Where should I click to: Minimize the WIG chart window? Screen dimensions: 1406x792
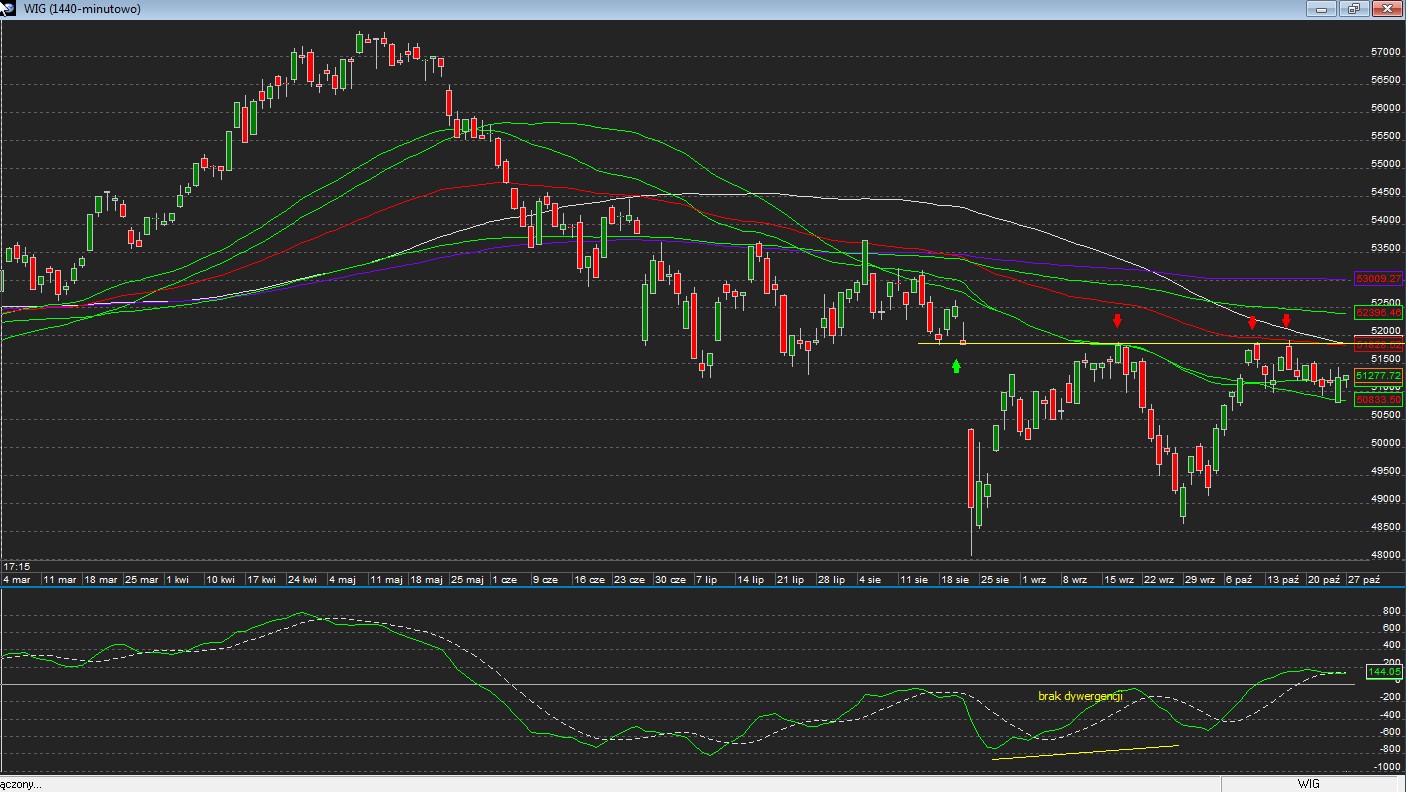(1321, 9)
